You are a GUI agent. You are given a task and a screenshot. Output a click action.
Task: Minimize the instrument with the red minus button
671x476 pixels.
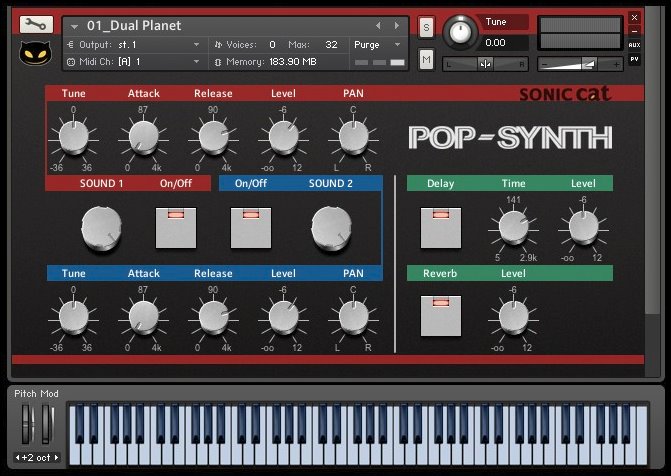tap(634, 31)
